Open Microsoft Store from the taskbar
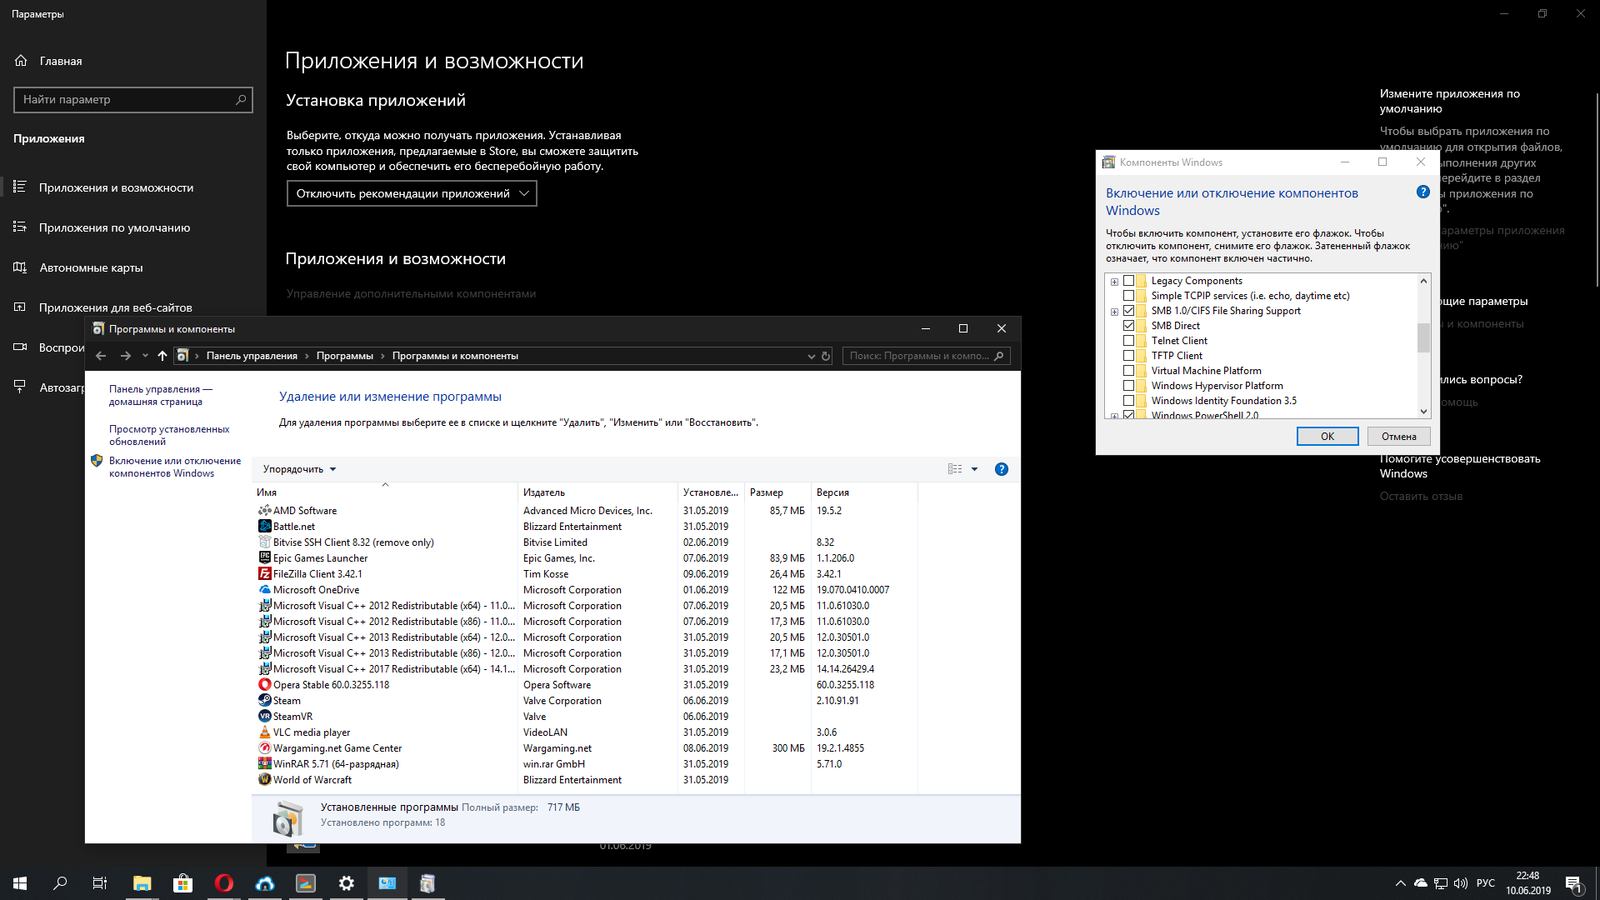Screen dimensions: 1600x900 coord(183,883)
